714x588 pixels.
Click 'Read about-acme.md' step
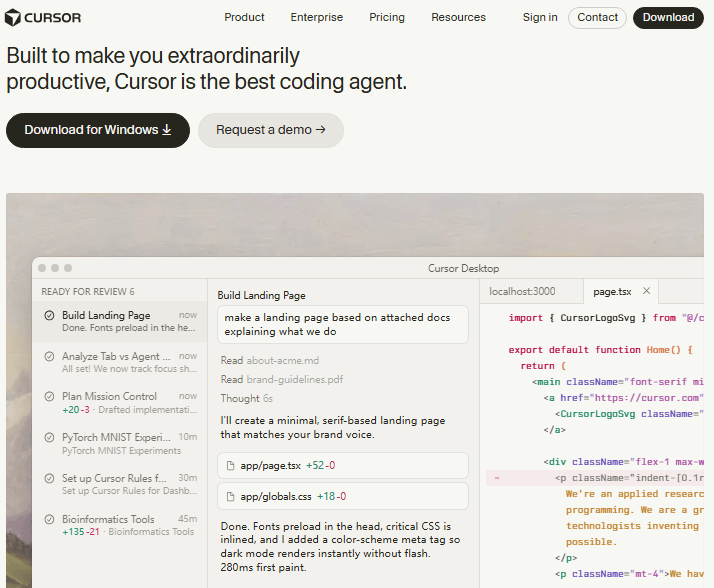(x=270, y=360)
